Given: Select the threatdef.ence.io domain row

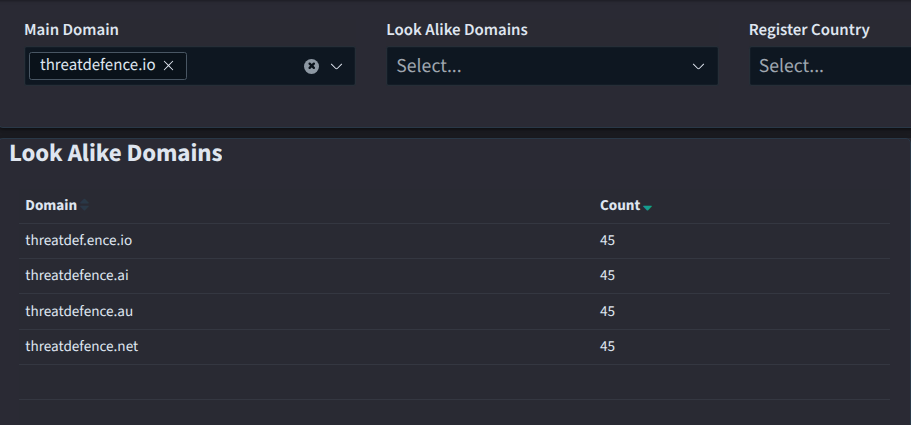Looking at the screenshot, I should 78,240.
